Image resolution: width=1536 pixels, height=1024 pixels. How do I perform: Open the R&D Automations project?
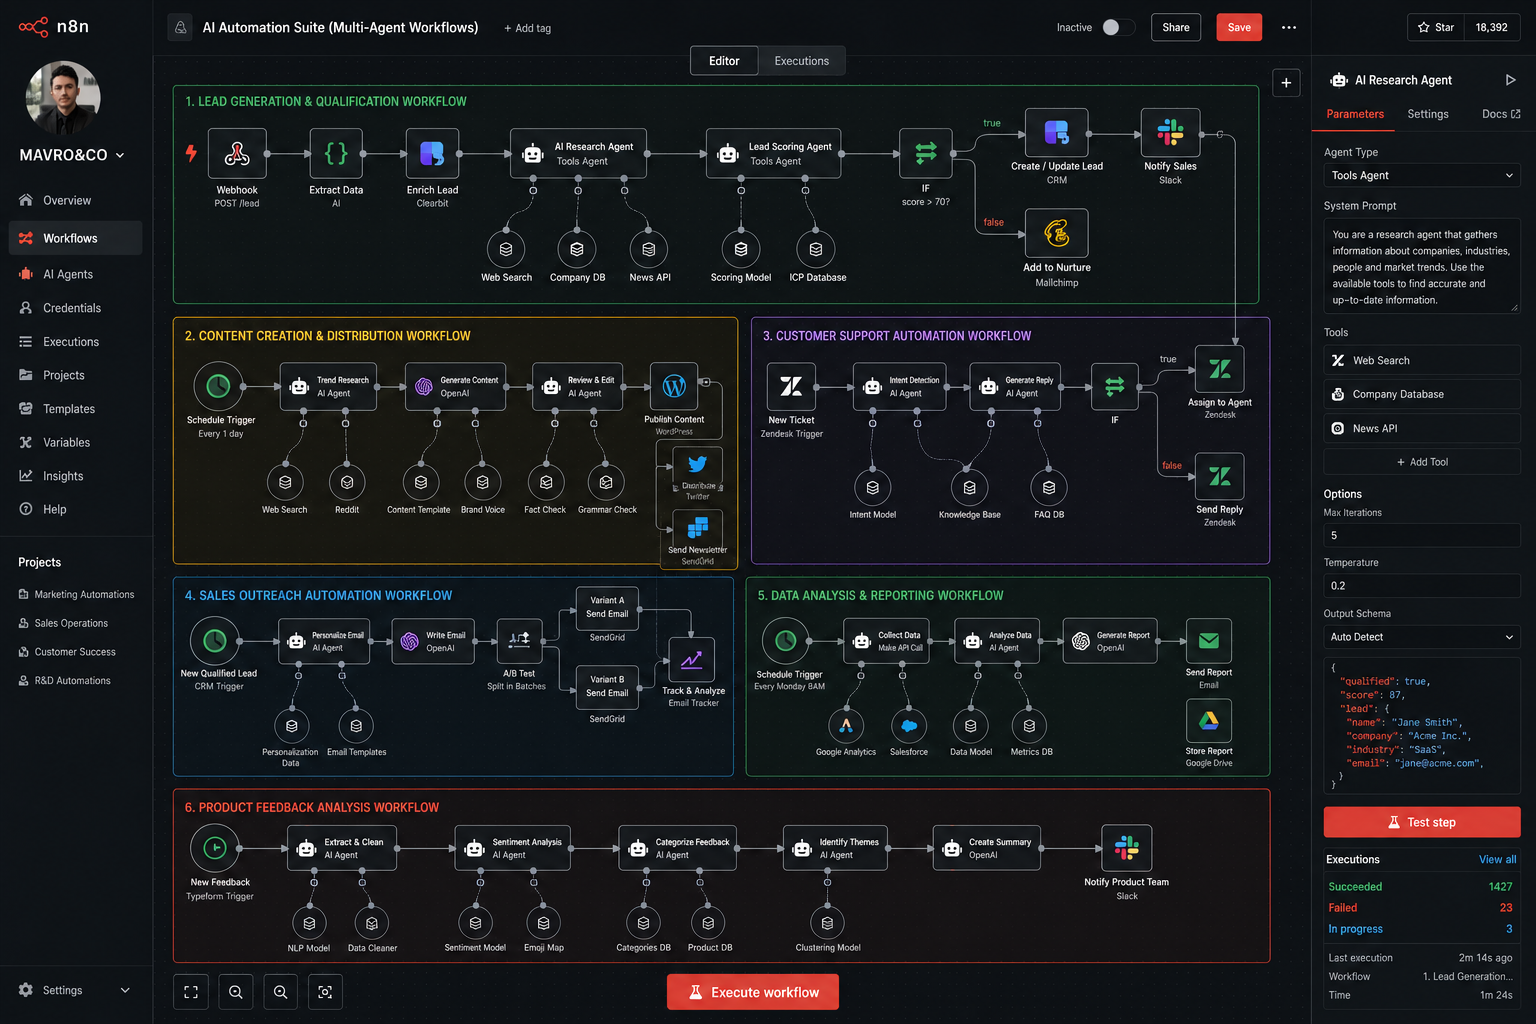tap(65, 681)
